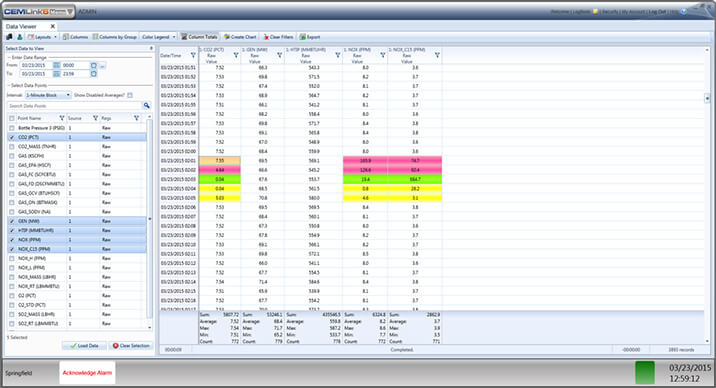Screen dimensions: 716x388
Task: Click the Springfield site label
Action: [x=19, y=373]
